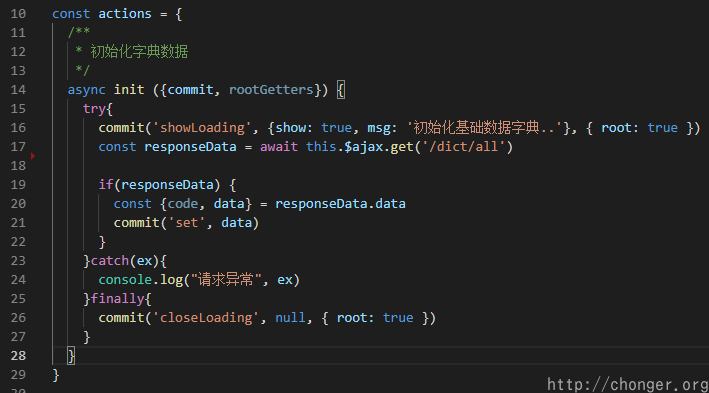Click the catch keyword on line 23
The height and width of the screenshot is (393, 709).
pos(110,260)
